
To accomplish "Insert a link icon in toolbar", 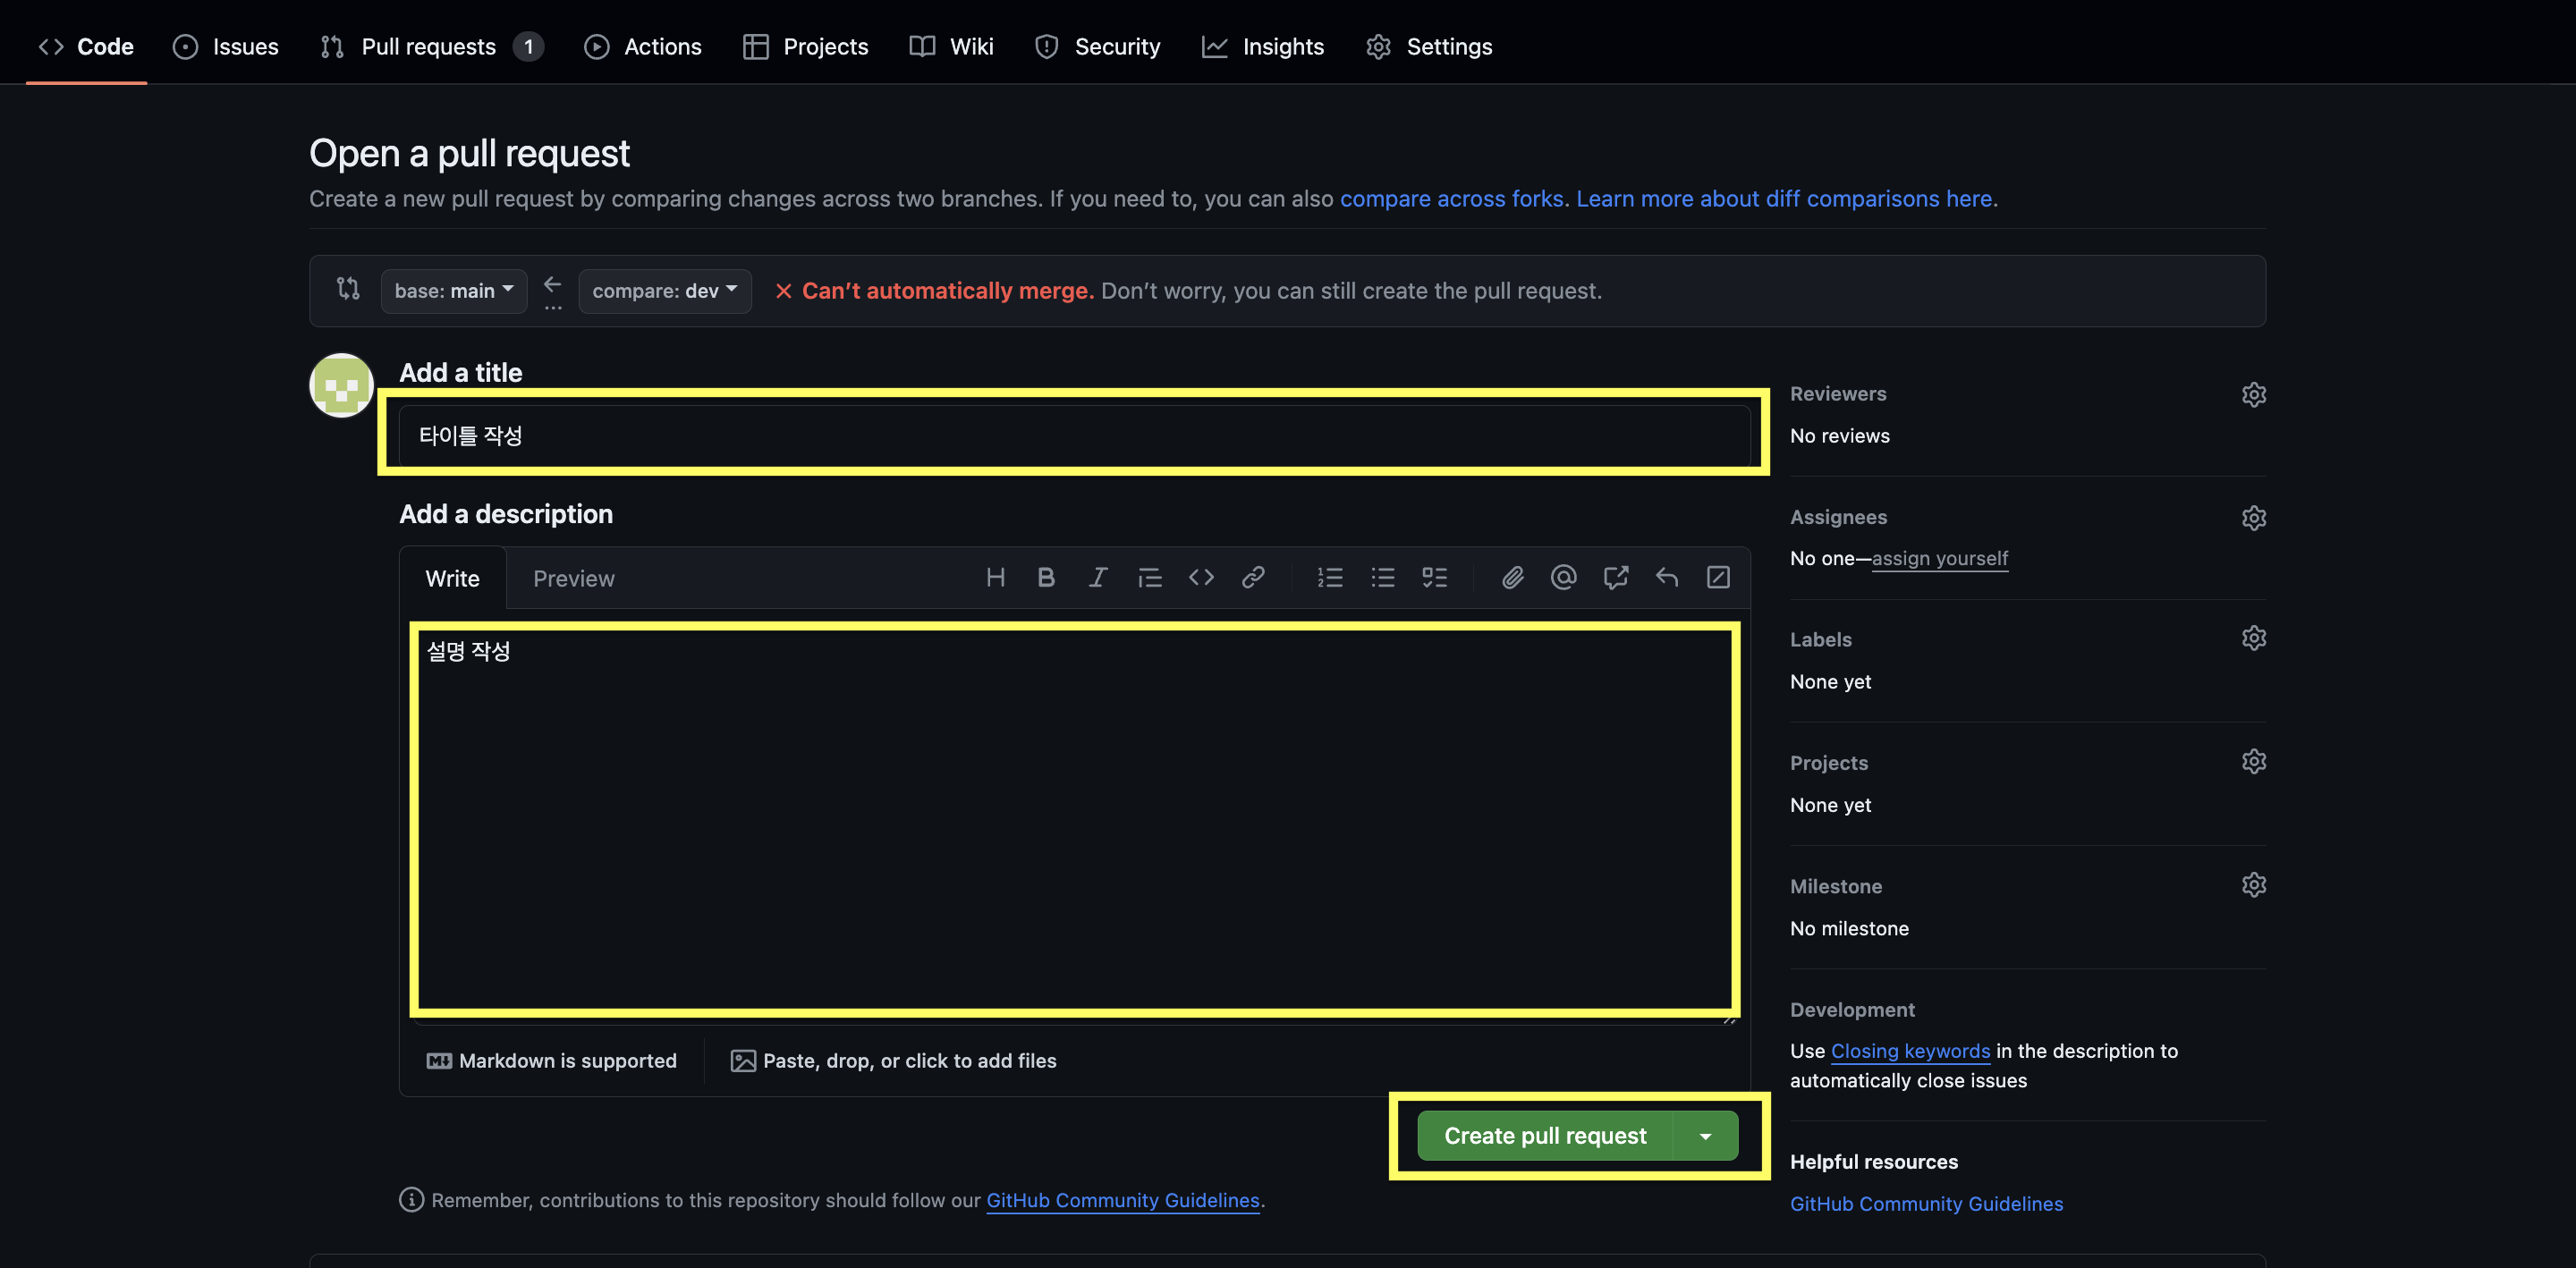I will (x=1253, y=577).
